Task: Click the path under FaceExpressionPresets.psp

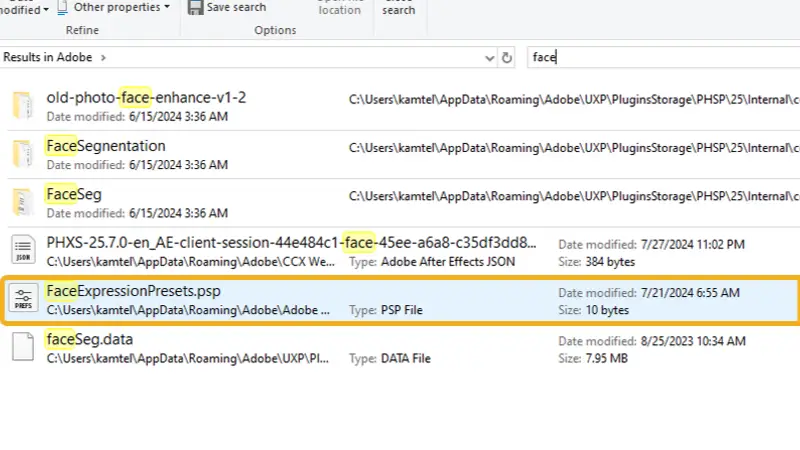Action: pos(188,310)
